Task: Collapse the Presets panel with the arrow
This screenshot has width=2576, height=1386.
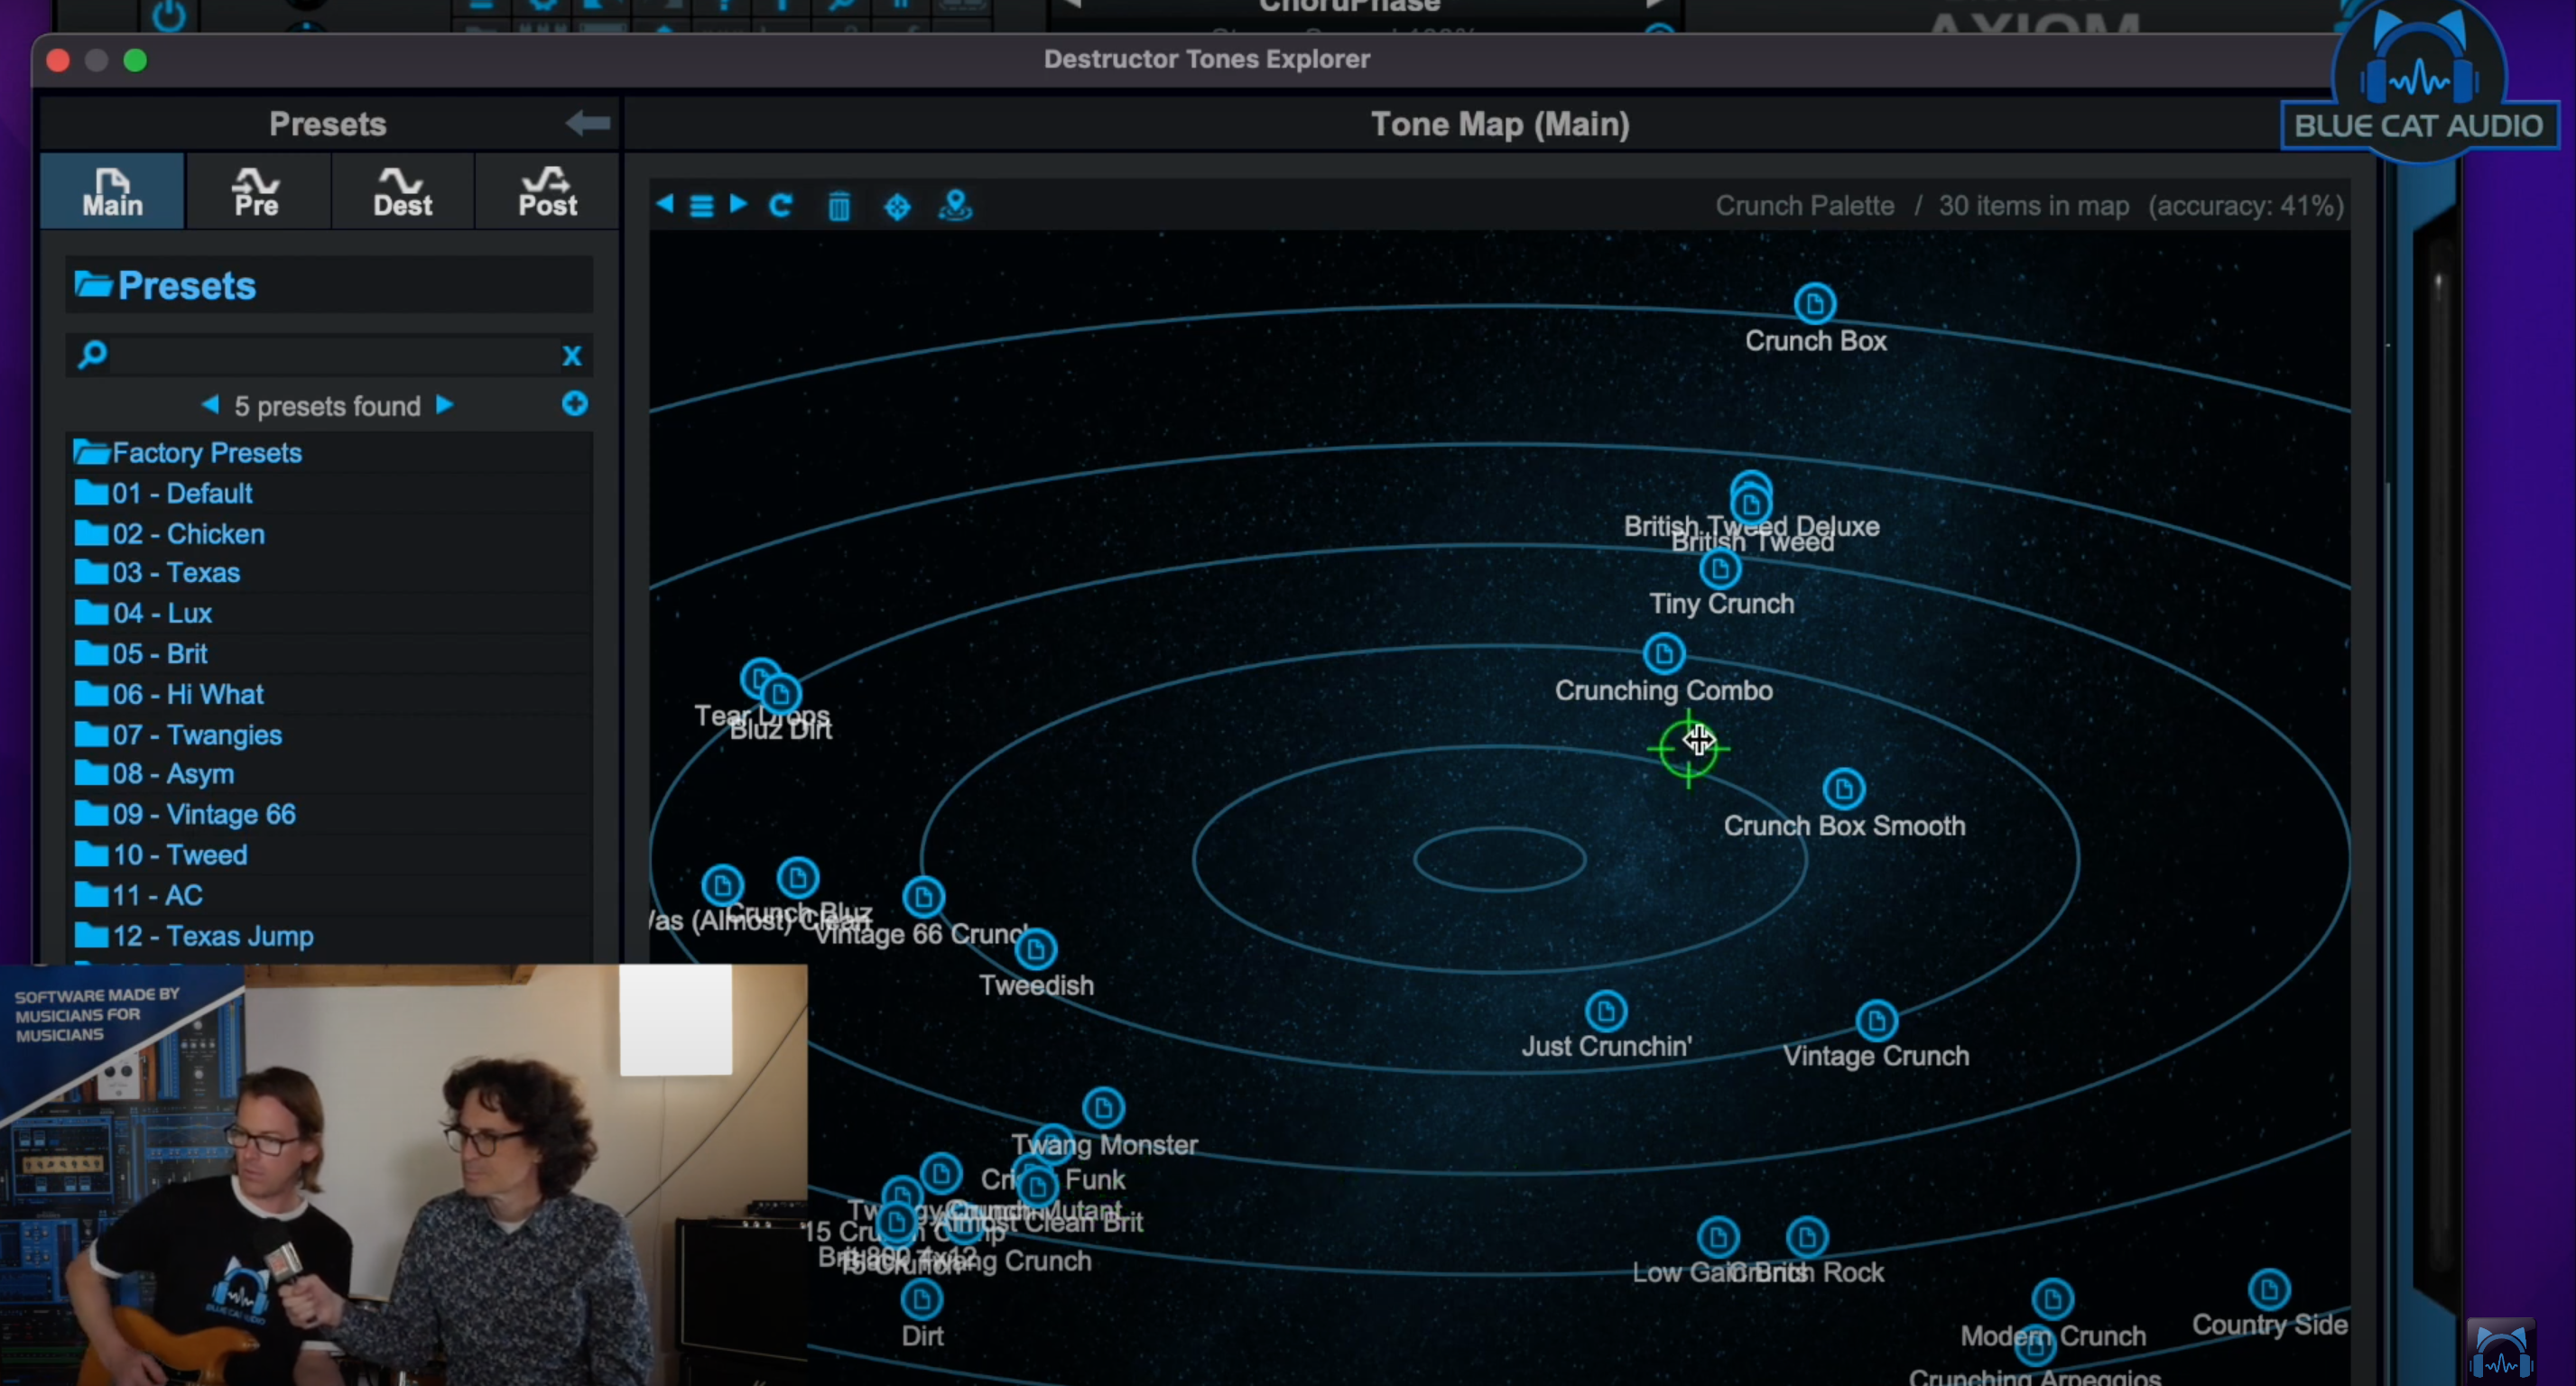Action: click(588, 123)
